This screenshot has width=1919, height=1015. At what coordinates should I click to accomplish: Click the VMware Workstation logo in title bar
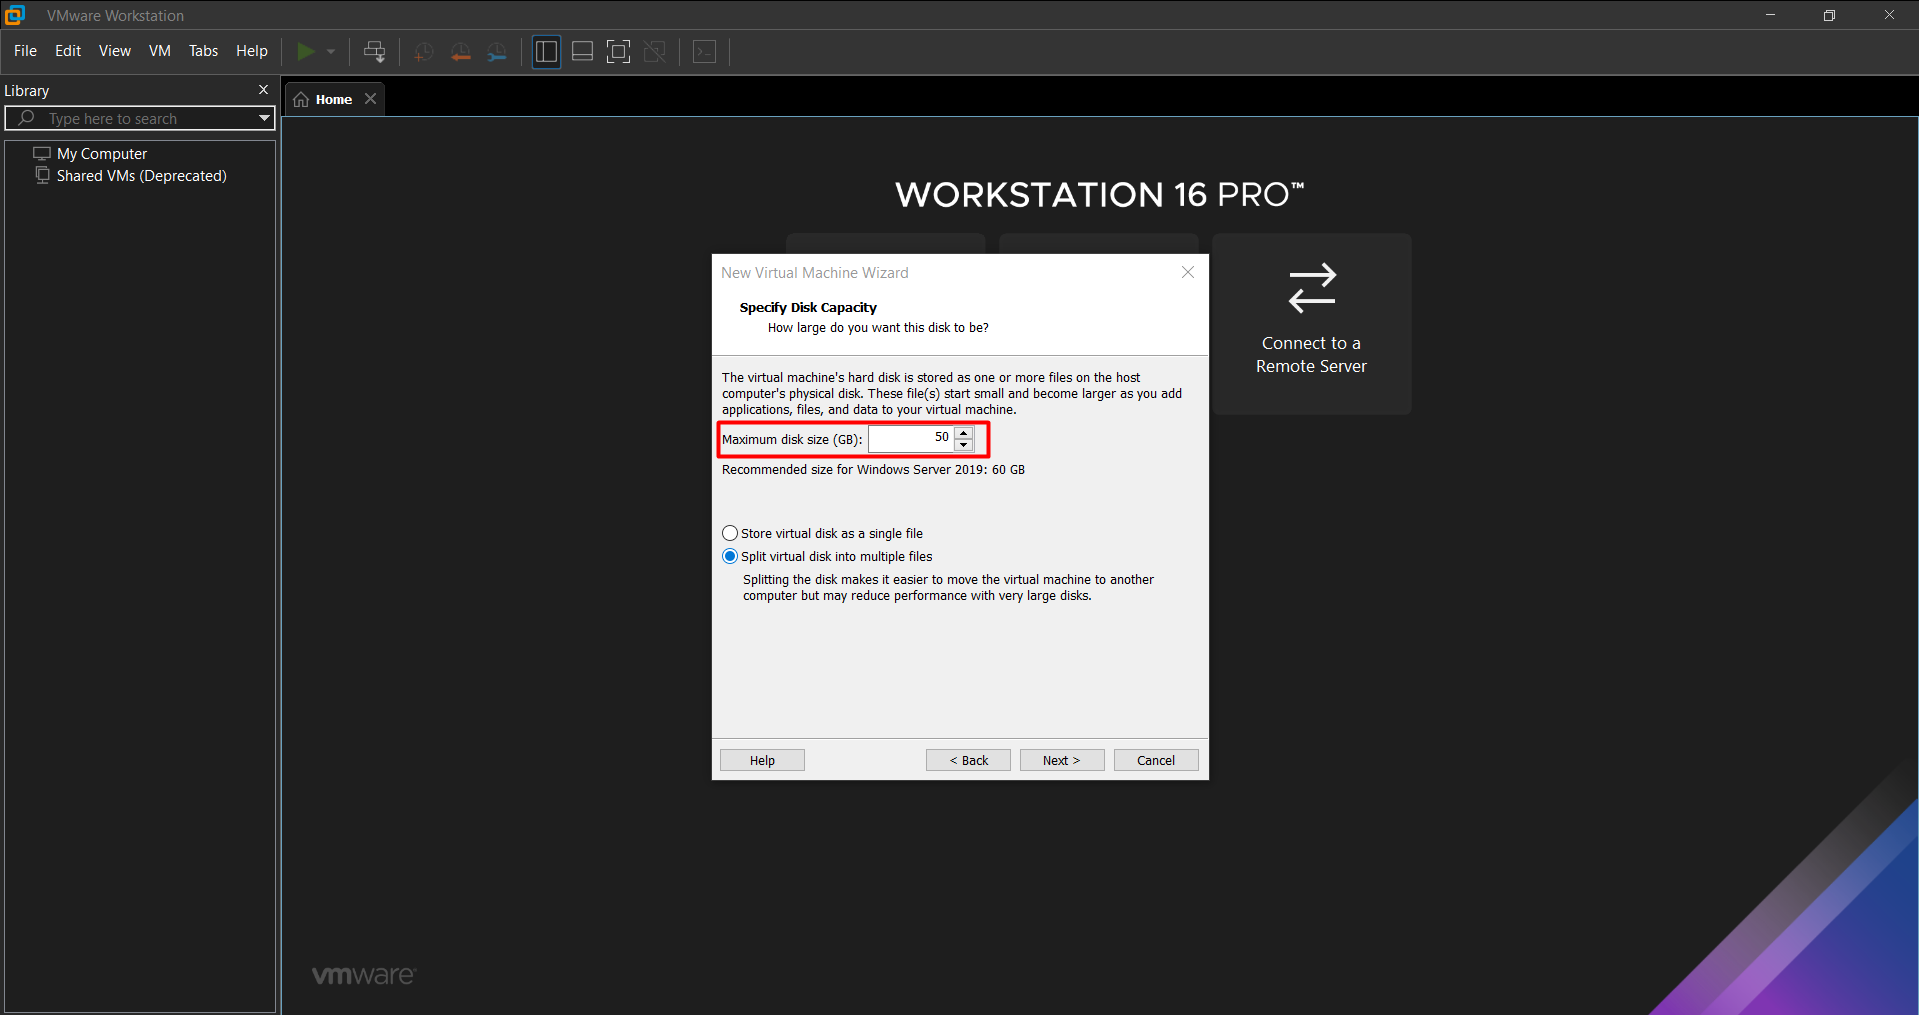15,15
